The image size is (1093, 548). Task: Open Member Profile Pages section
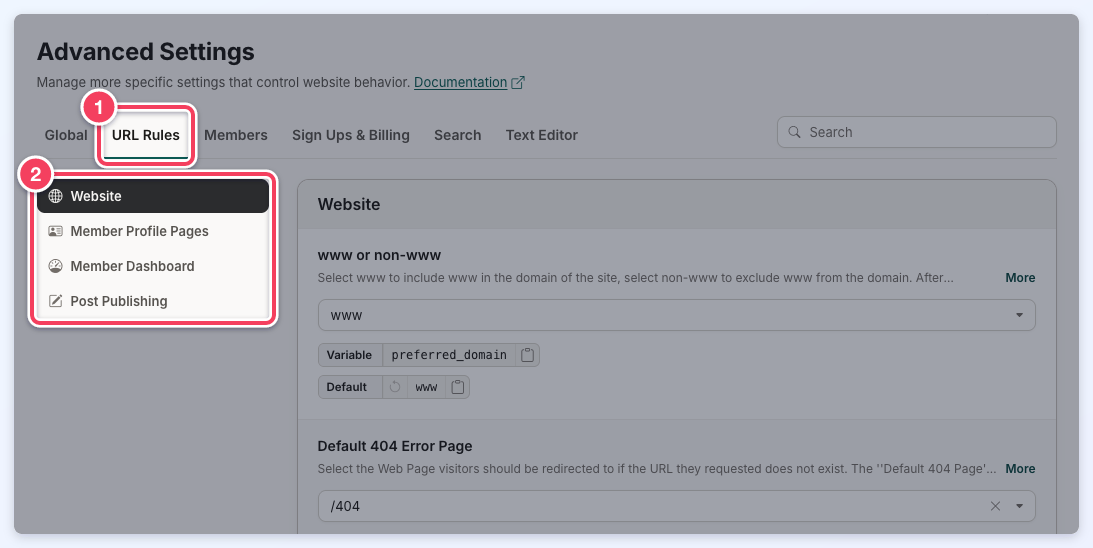point(153,231)
